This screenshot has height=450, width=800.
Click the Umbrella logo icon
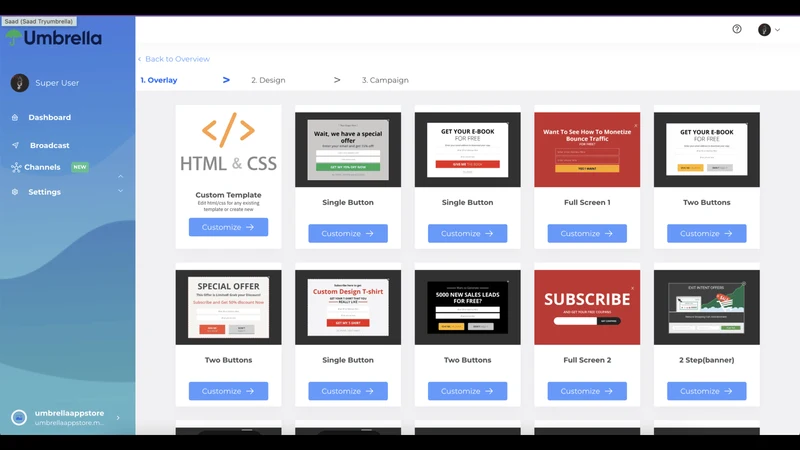pyautogui.click(x=13, y=37)
